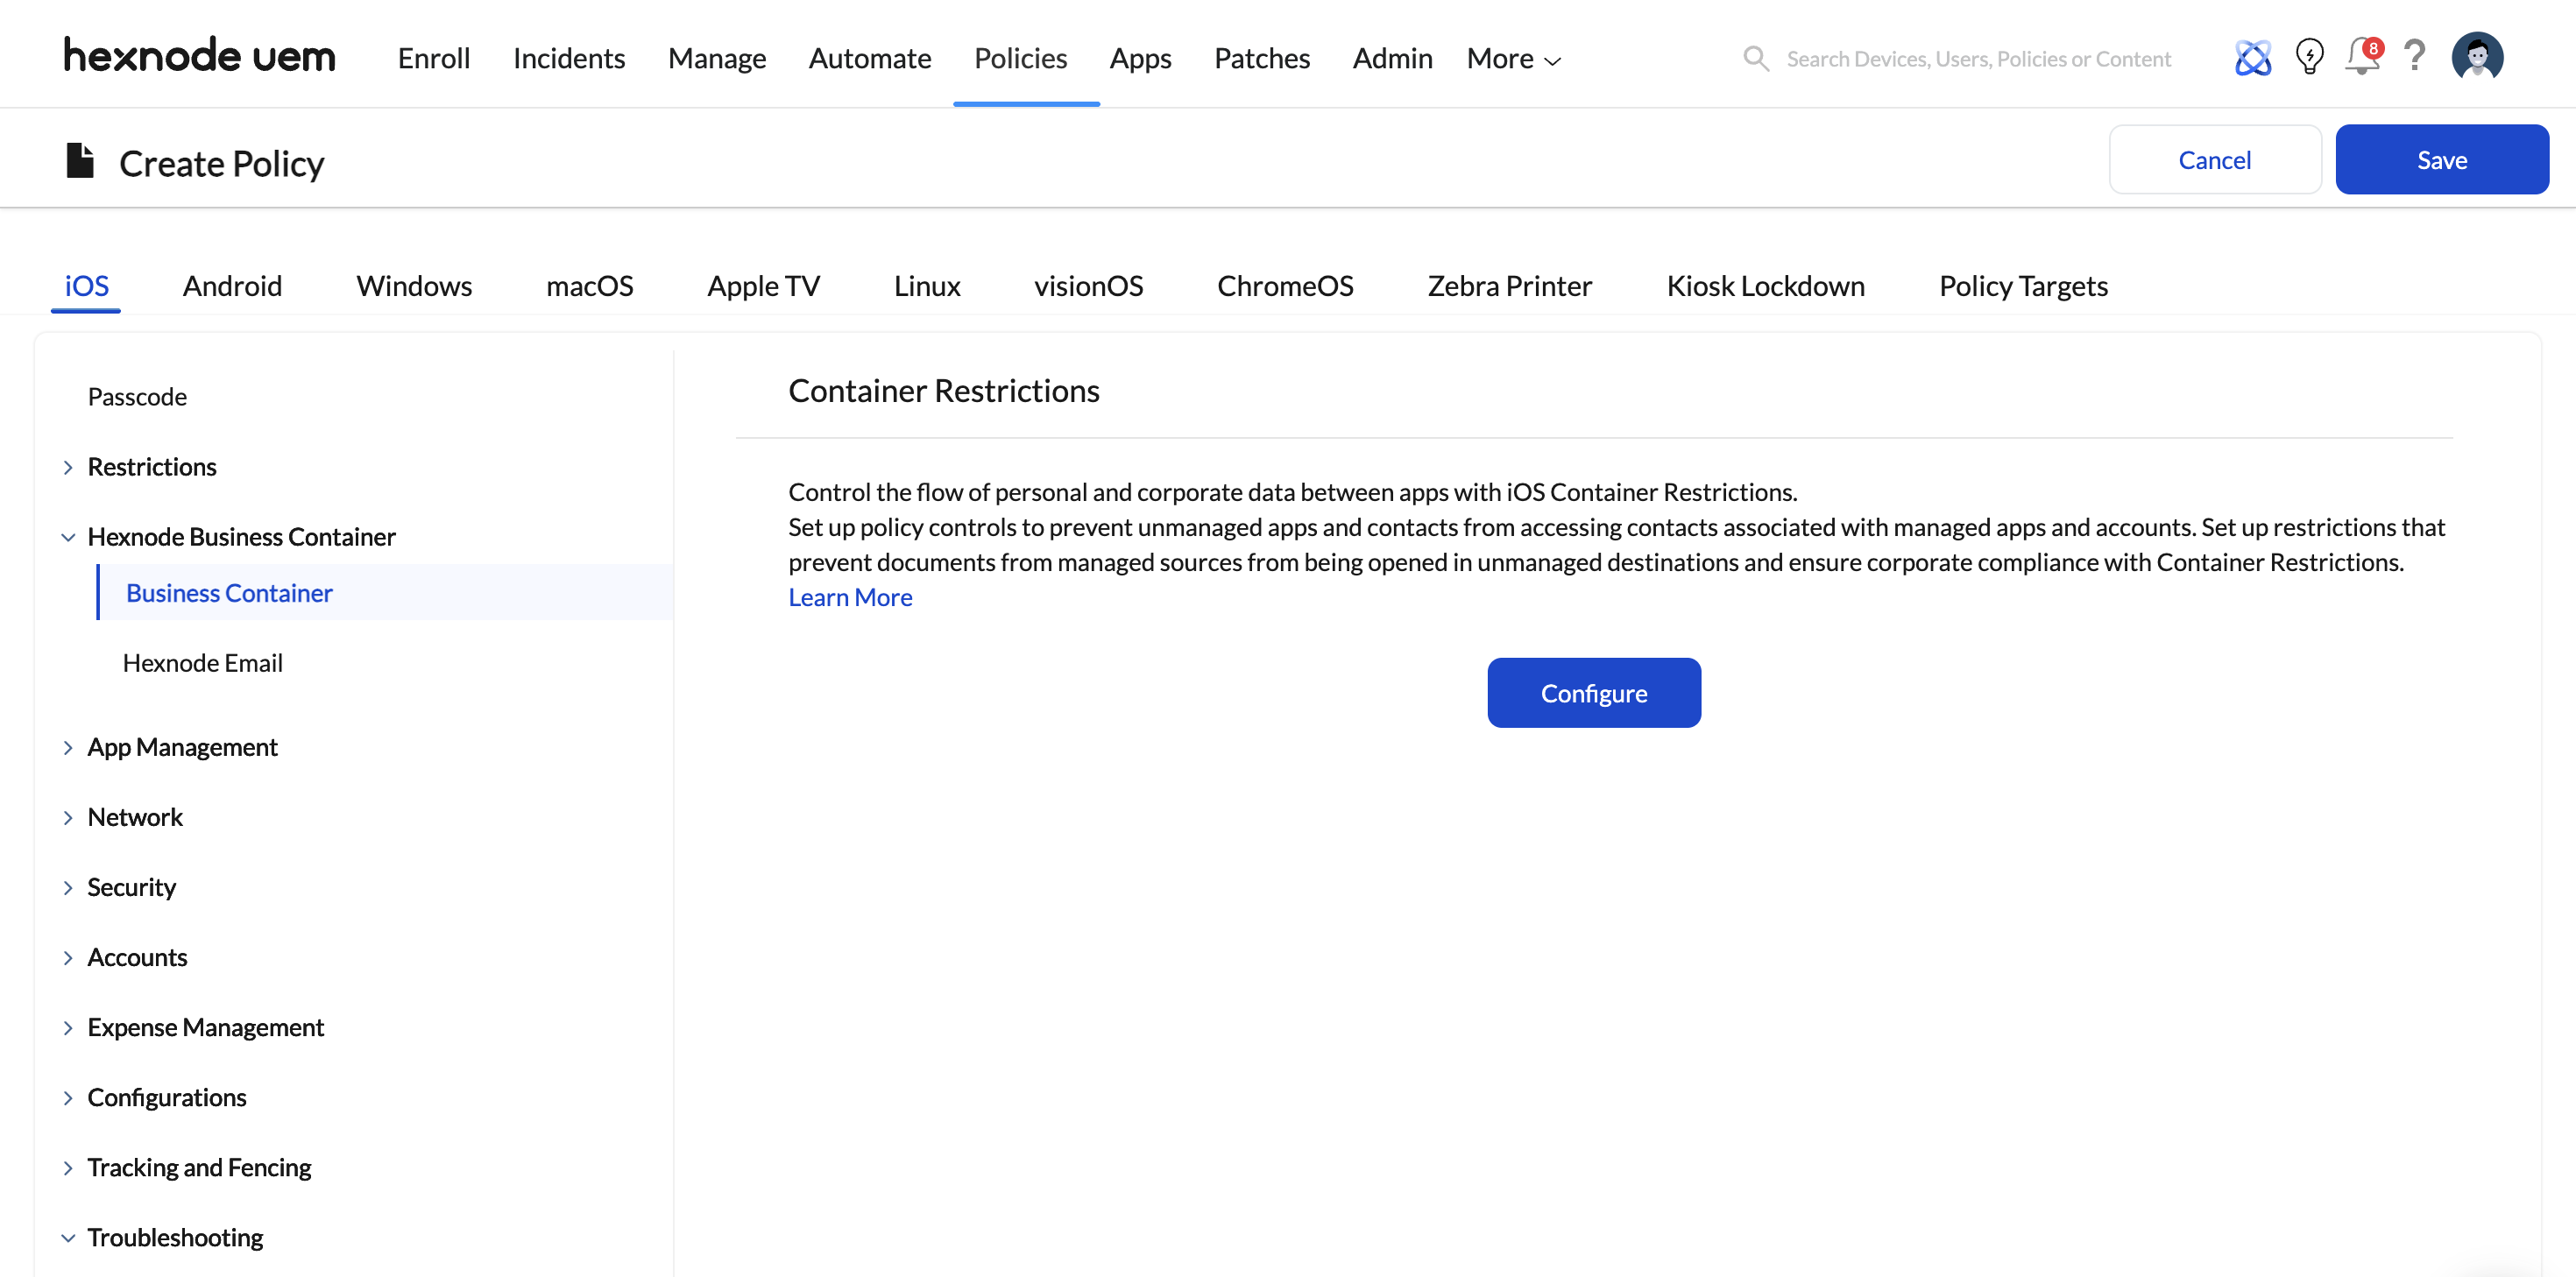Follow the Learn More link

850,597
